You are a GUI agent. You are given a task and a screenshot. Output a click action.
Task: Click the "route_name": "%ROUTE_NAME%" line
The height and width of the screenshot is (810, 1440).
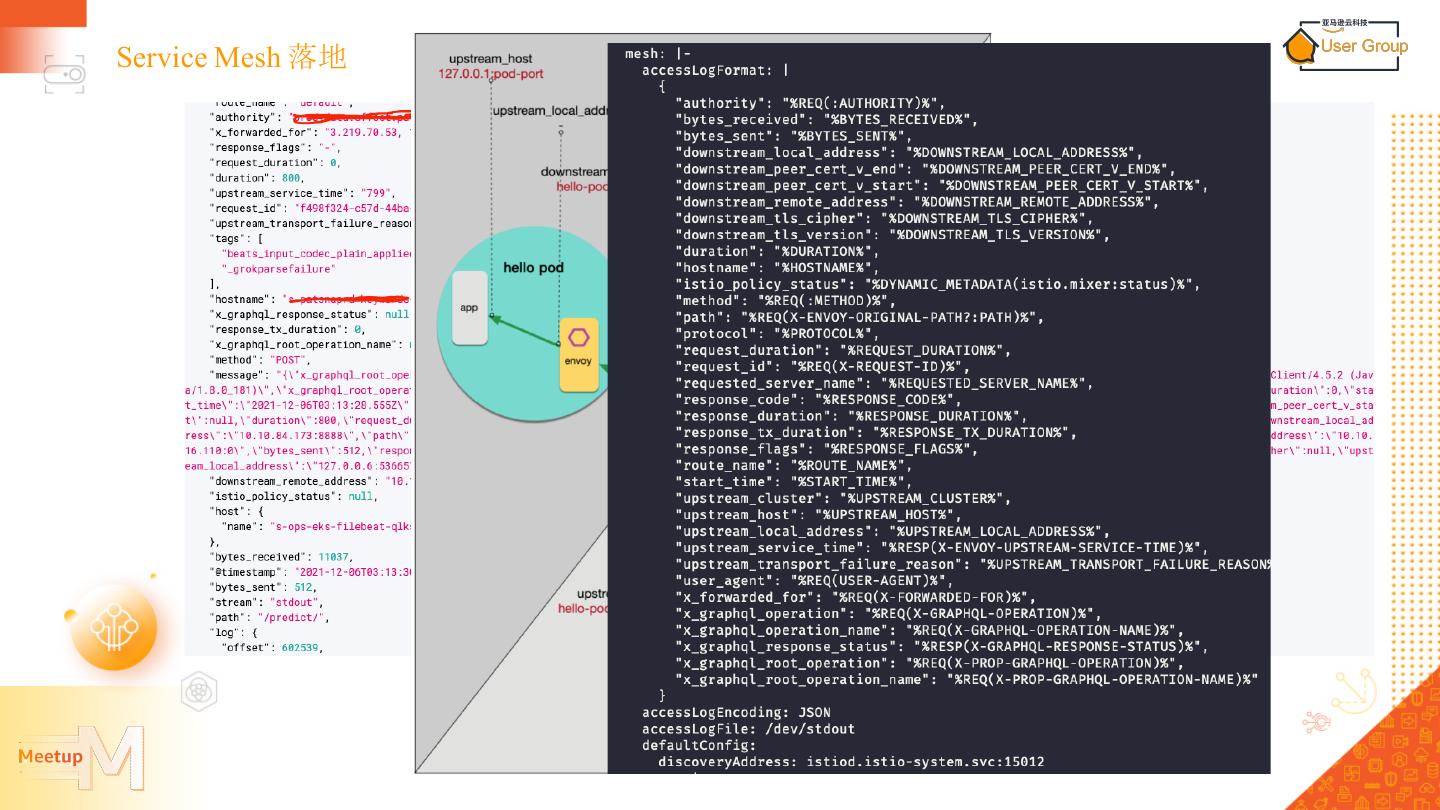793,466
